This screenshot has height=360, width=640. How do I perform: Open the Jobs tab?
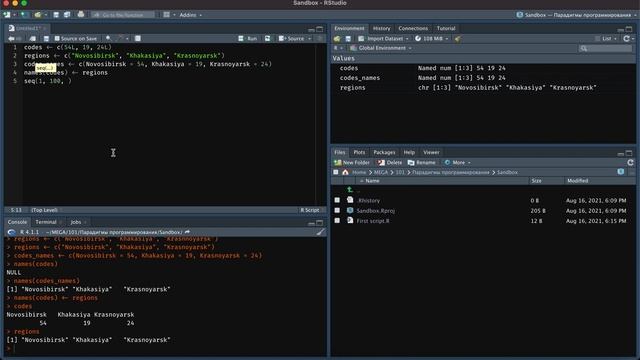click(76, 222)
